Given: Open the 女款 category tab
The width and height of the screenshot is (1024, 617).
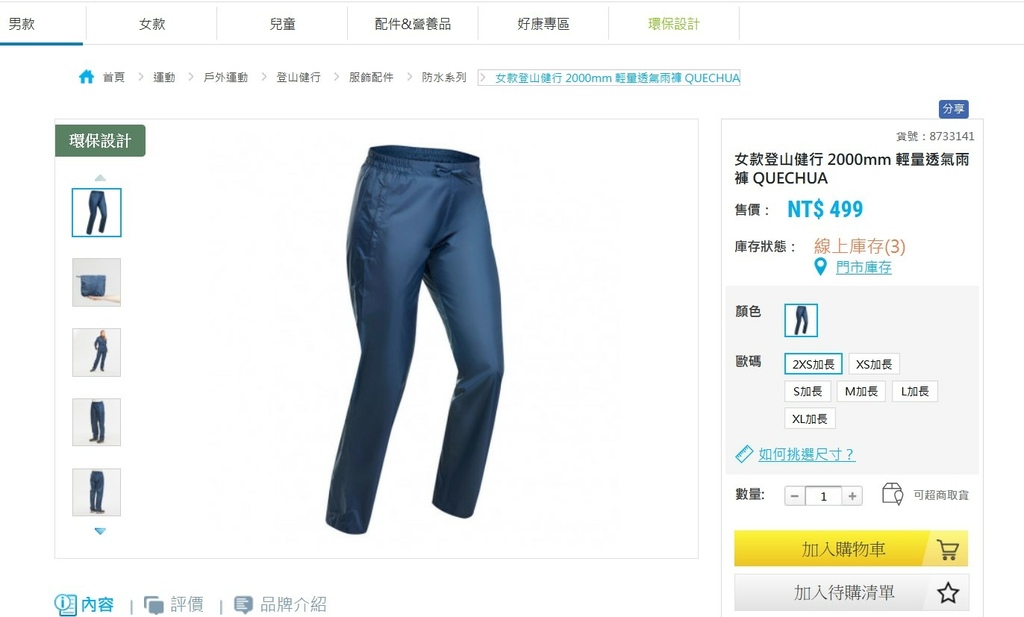Looking at the screenshot, I should pos(152,24).
